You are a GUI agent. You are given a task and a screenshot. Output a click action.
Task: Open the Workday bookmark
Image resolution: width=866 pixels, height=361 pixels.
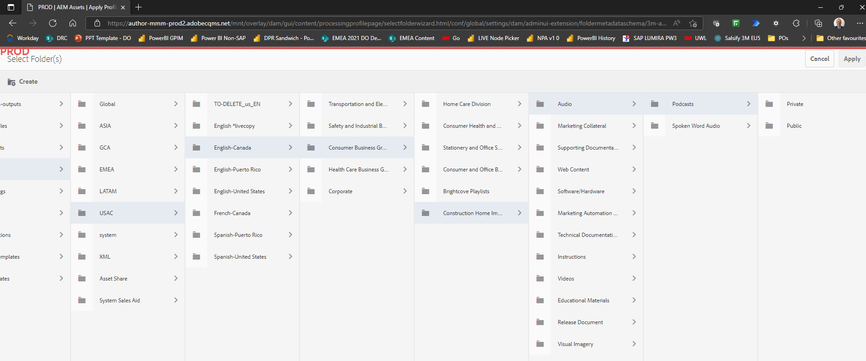click(23, 39)
